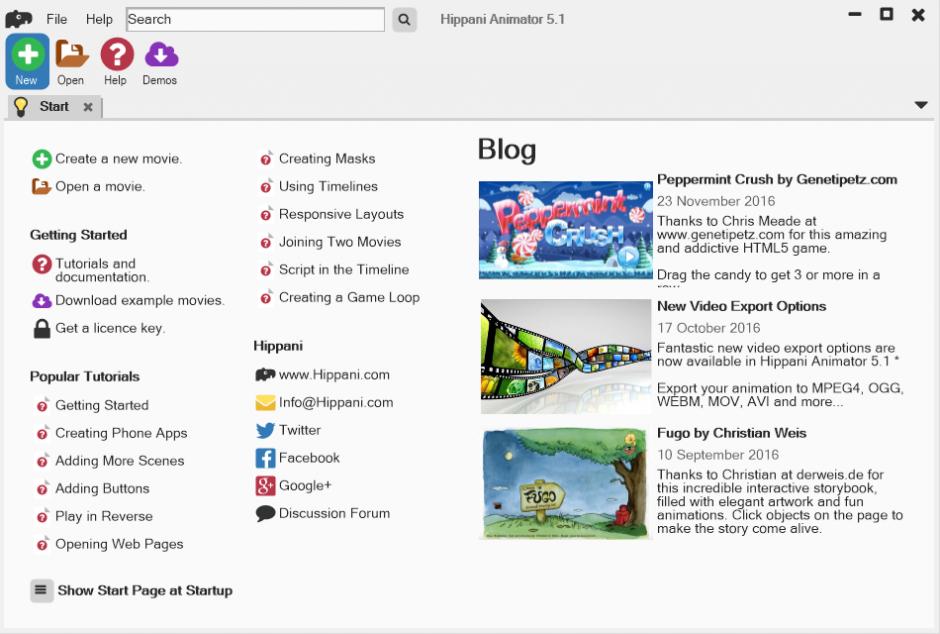The height and width of the screenshot is (634, 940).
Task: Expand the tab list dropdown arrow
Action: click(x=921, y=105)
